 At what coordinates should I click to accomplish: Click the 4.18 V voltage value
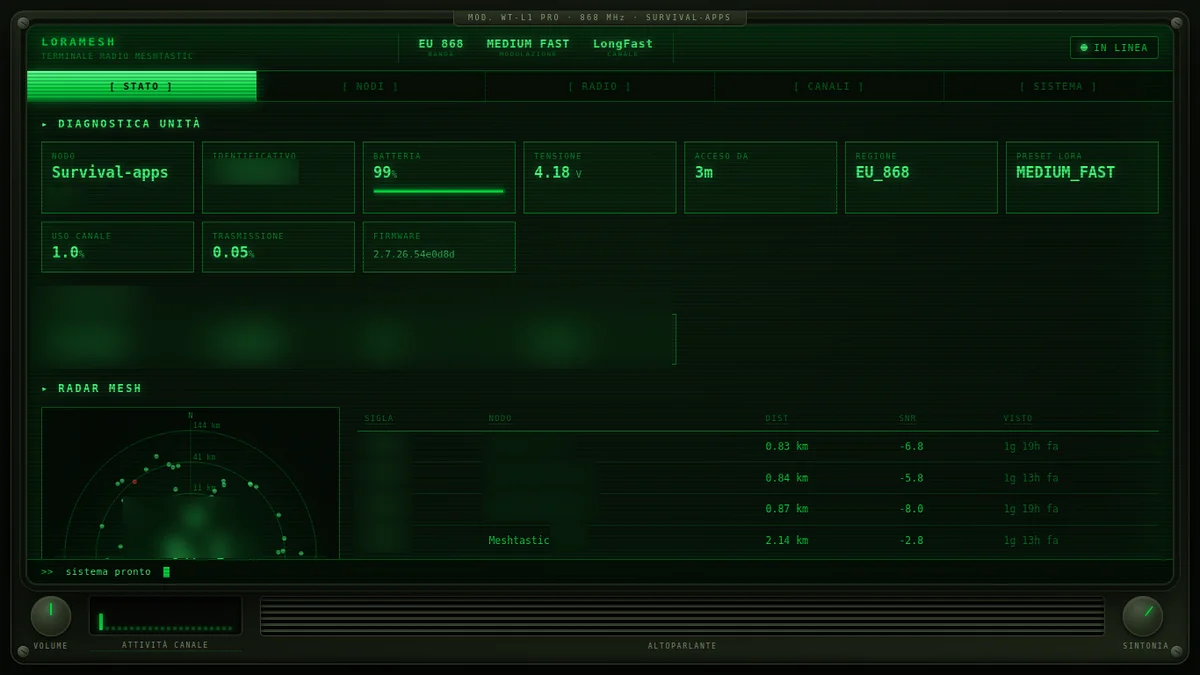557,173
